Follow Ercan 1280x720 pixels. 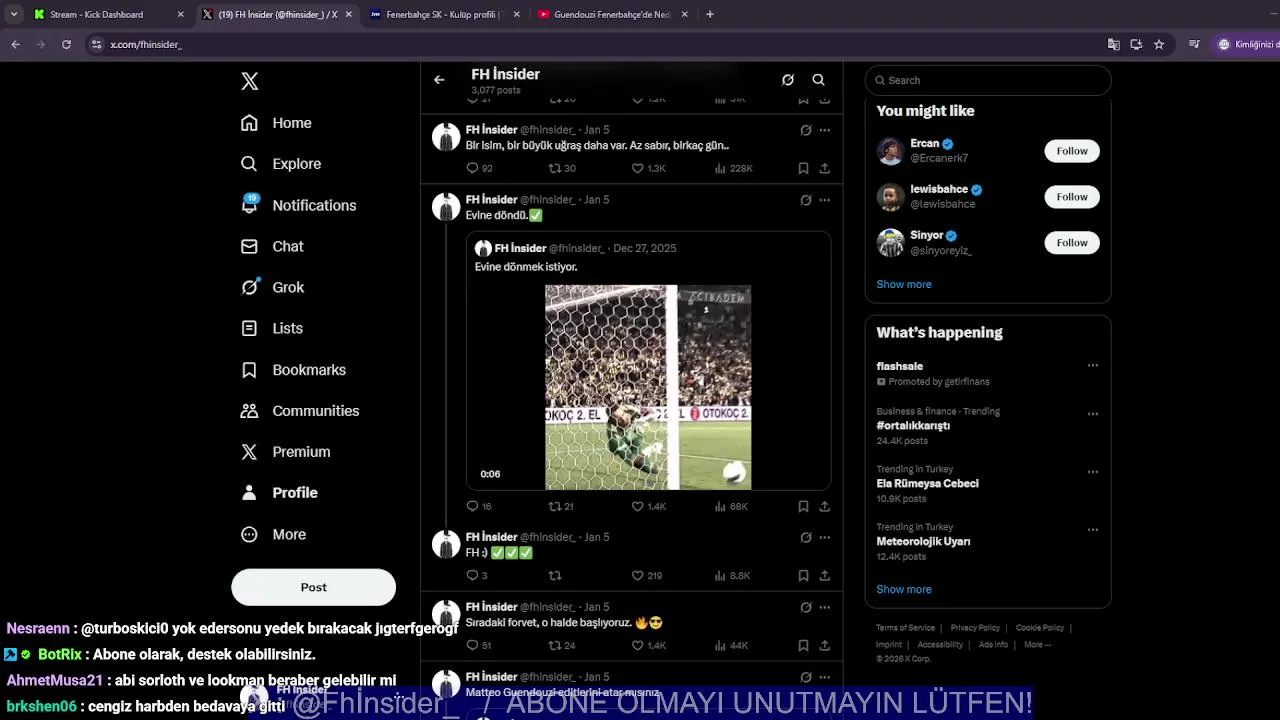[x=1072, y=151]
